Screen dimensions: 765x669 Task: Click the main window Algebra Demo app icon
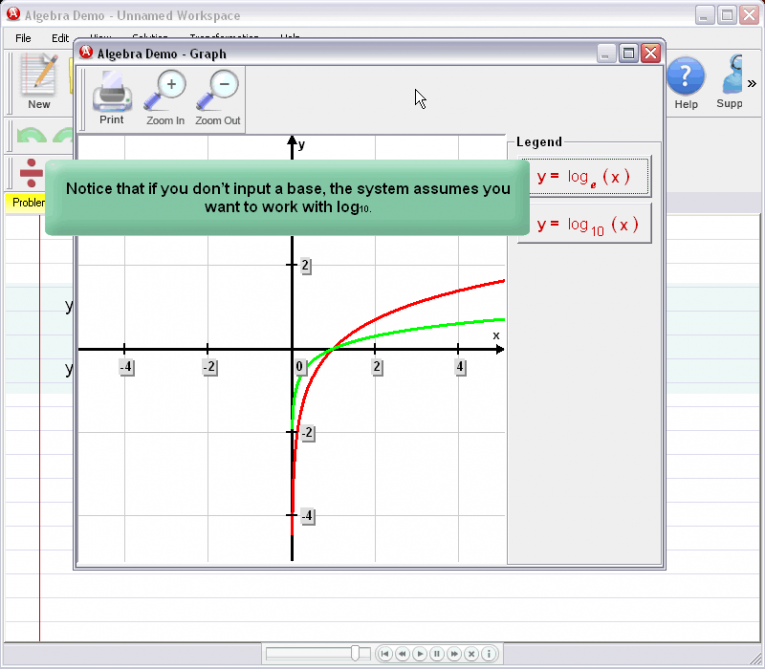pyautogui.click(x=13, y=14)
